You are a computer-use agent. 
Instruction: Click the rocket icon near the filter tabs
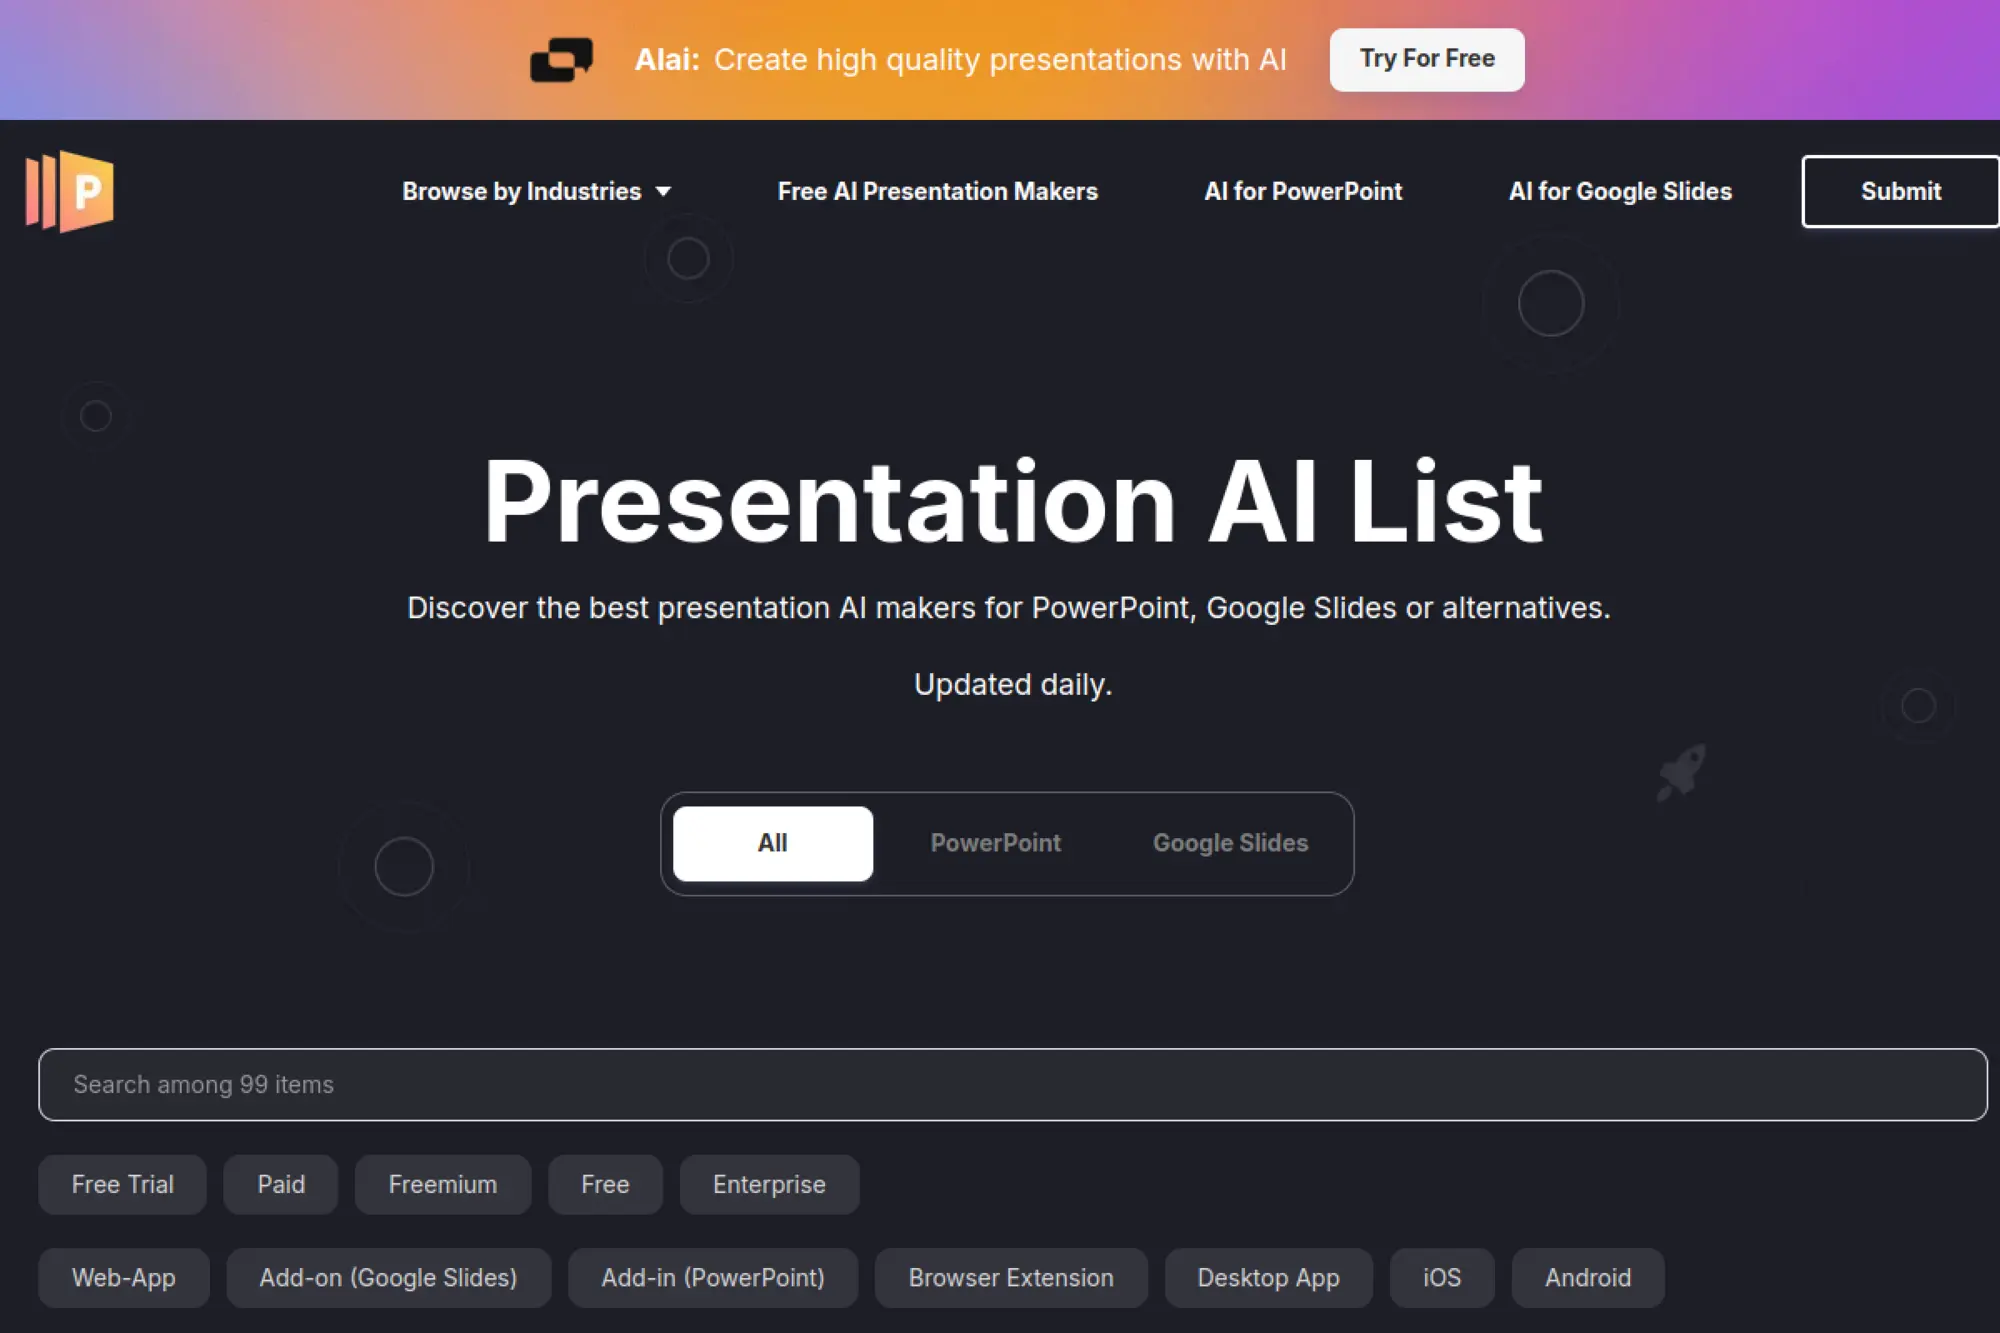point(1680,770)
